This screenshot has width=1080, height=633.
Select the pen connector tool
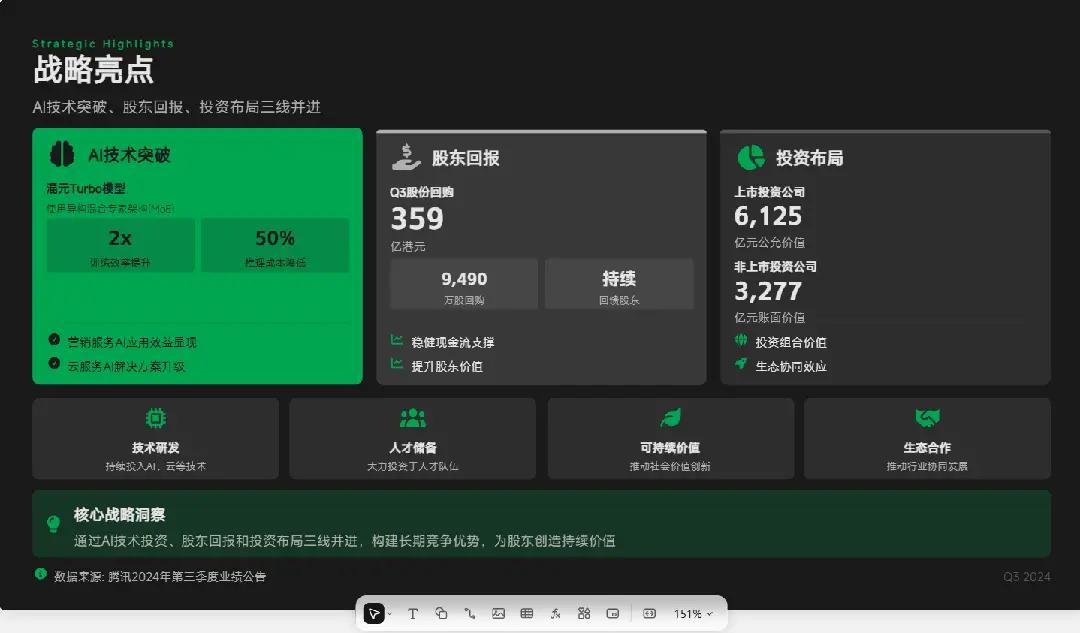point(470,613)
